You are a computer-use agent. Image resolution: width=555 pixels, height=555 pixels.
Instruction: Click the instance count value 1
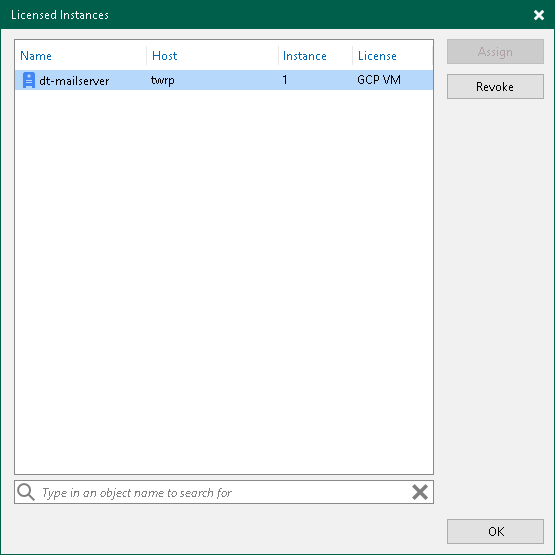click(285, 80)
